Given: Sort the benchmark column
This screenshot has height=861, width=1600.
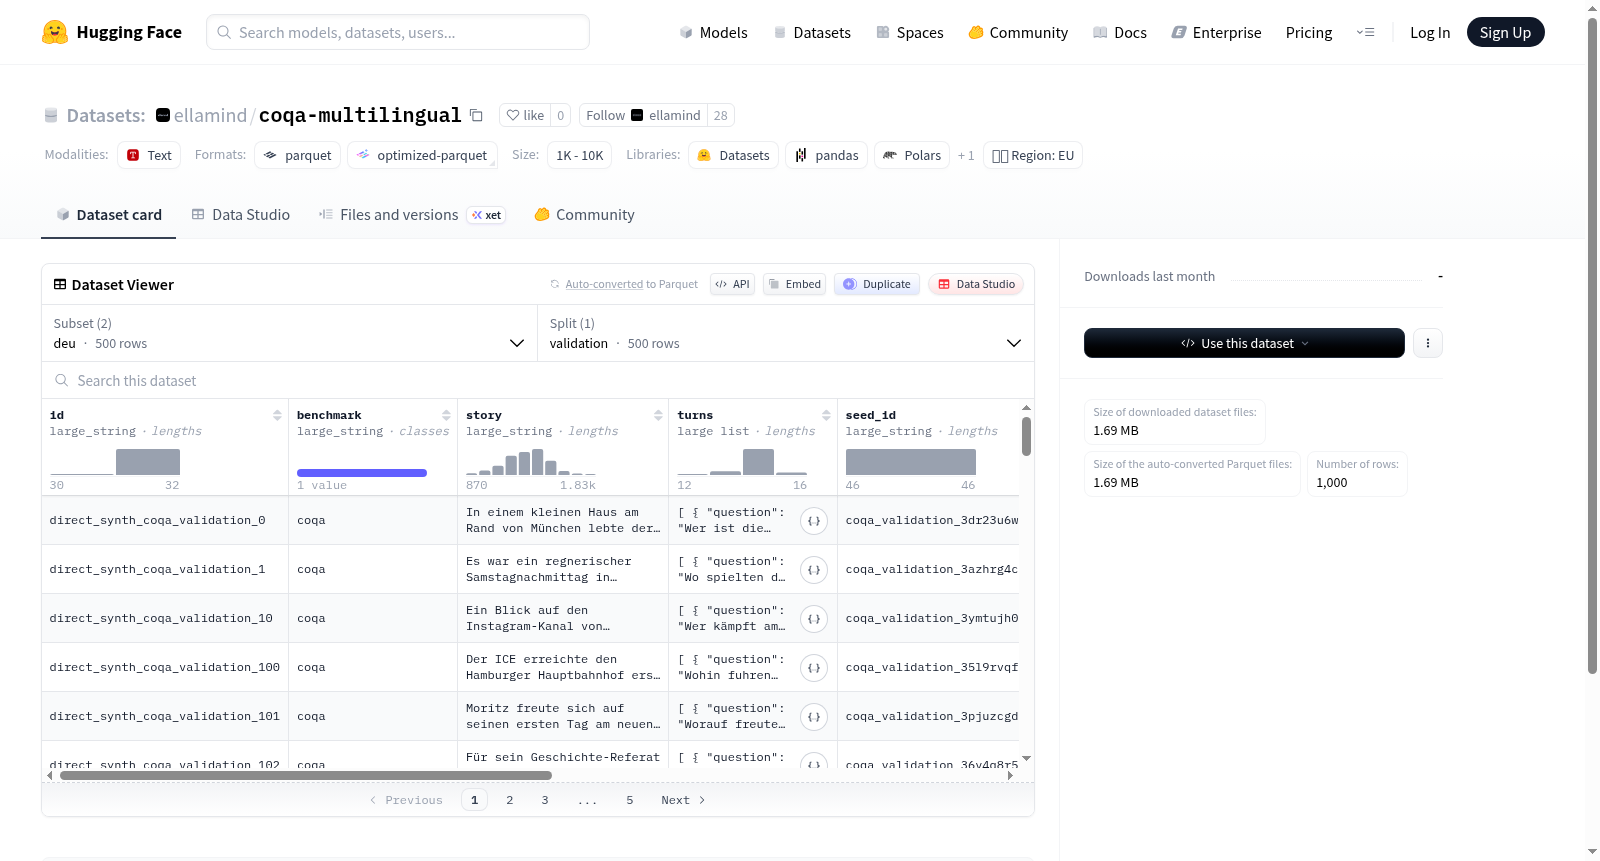Looking at the screenshot, I should [x=446, y=415].
